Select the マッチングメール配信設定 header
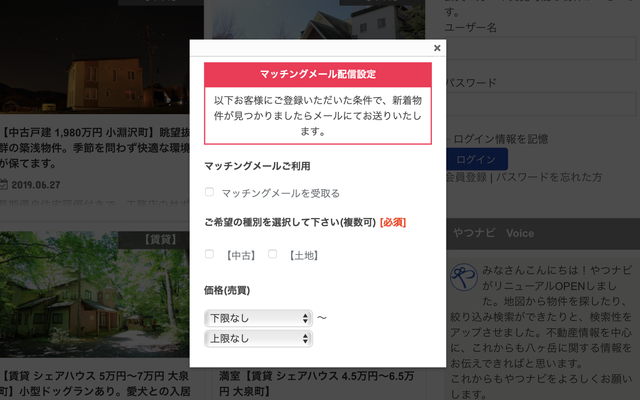Viewport: 640px width, 400px height. pos(318,74)
